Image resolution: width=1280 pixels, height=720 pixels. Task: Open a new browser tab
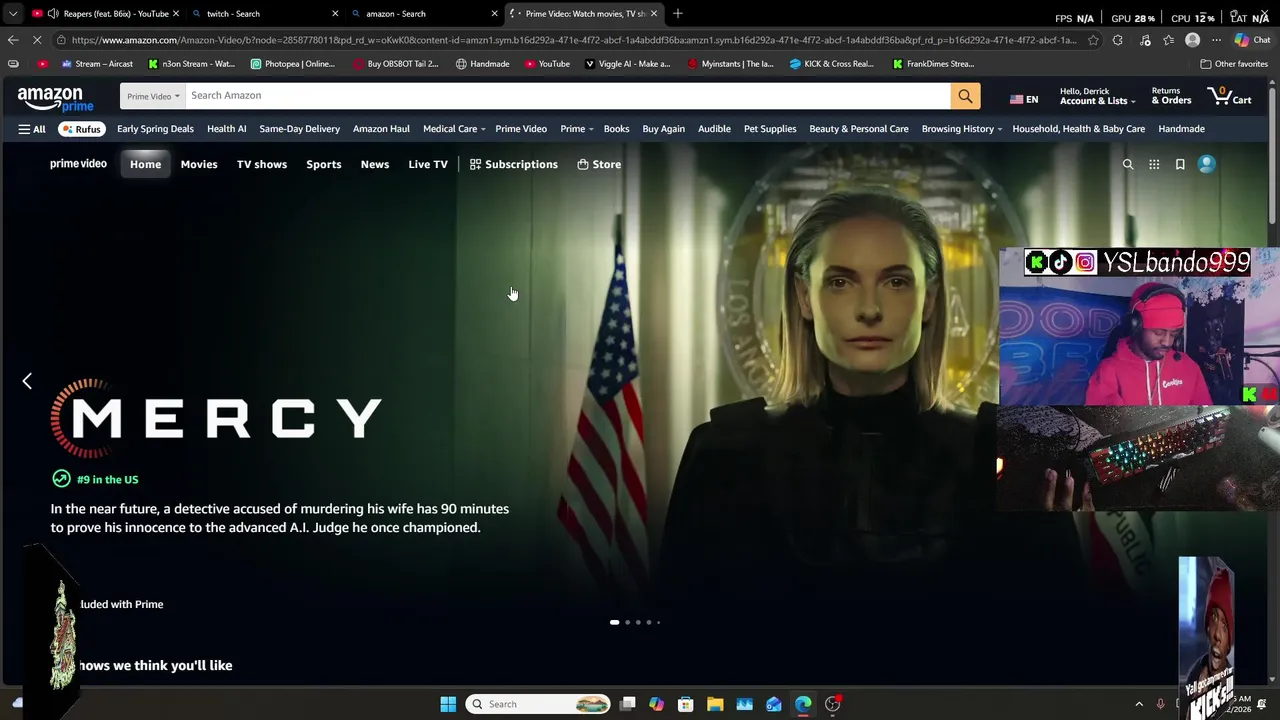point(678,13)
